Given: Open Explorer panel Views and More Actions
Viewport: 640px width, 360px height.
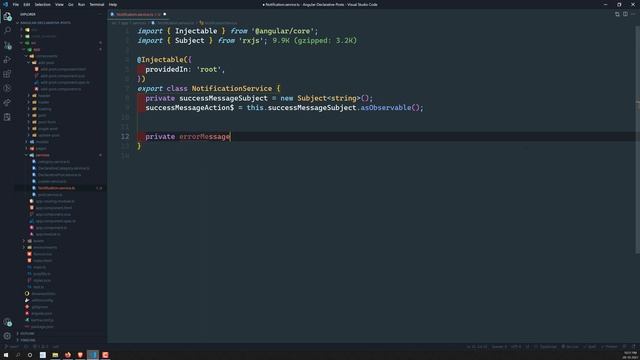Looking at the screenshot, I should click(100, 14).
